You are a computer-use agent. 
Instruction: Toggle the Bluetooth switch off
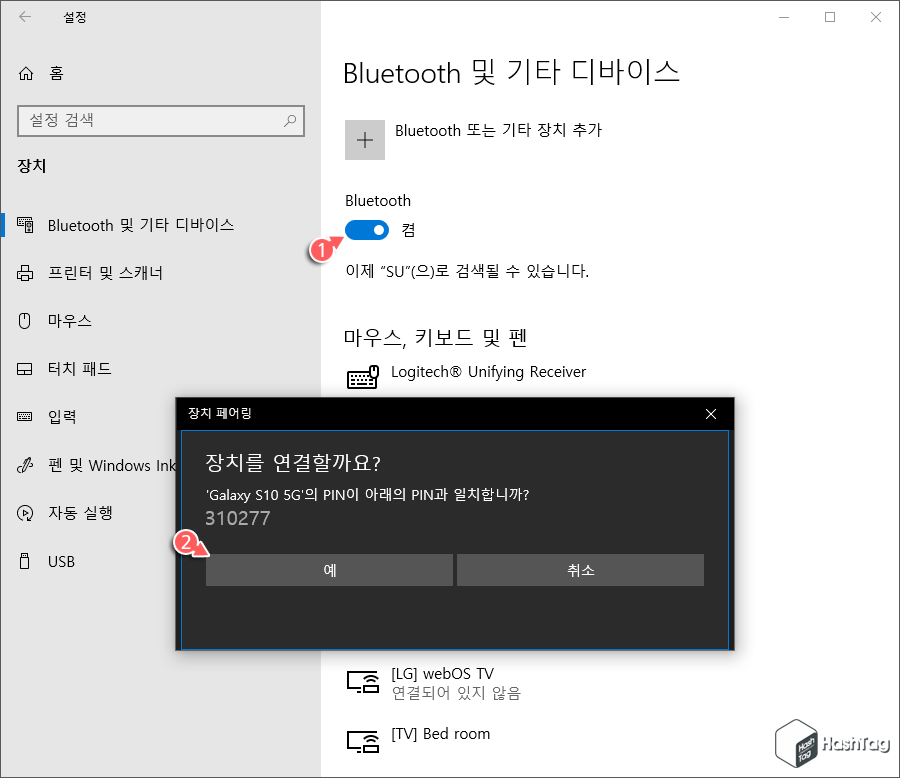click(x=367, y=230)
